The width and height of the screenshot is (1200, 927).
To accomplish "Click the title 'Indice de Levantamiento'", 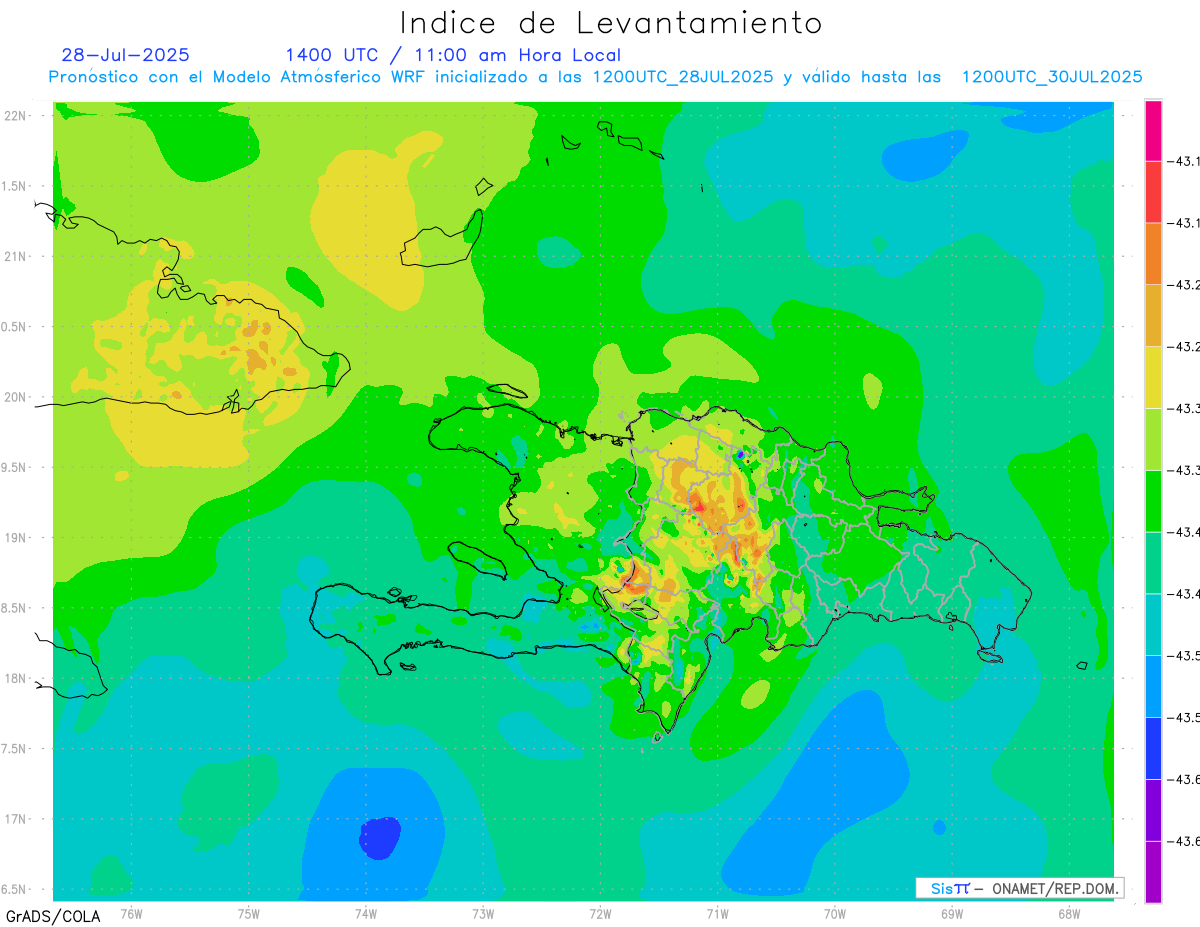I will point(611,22).
